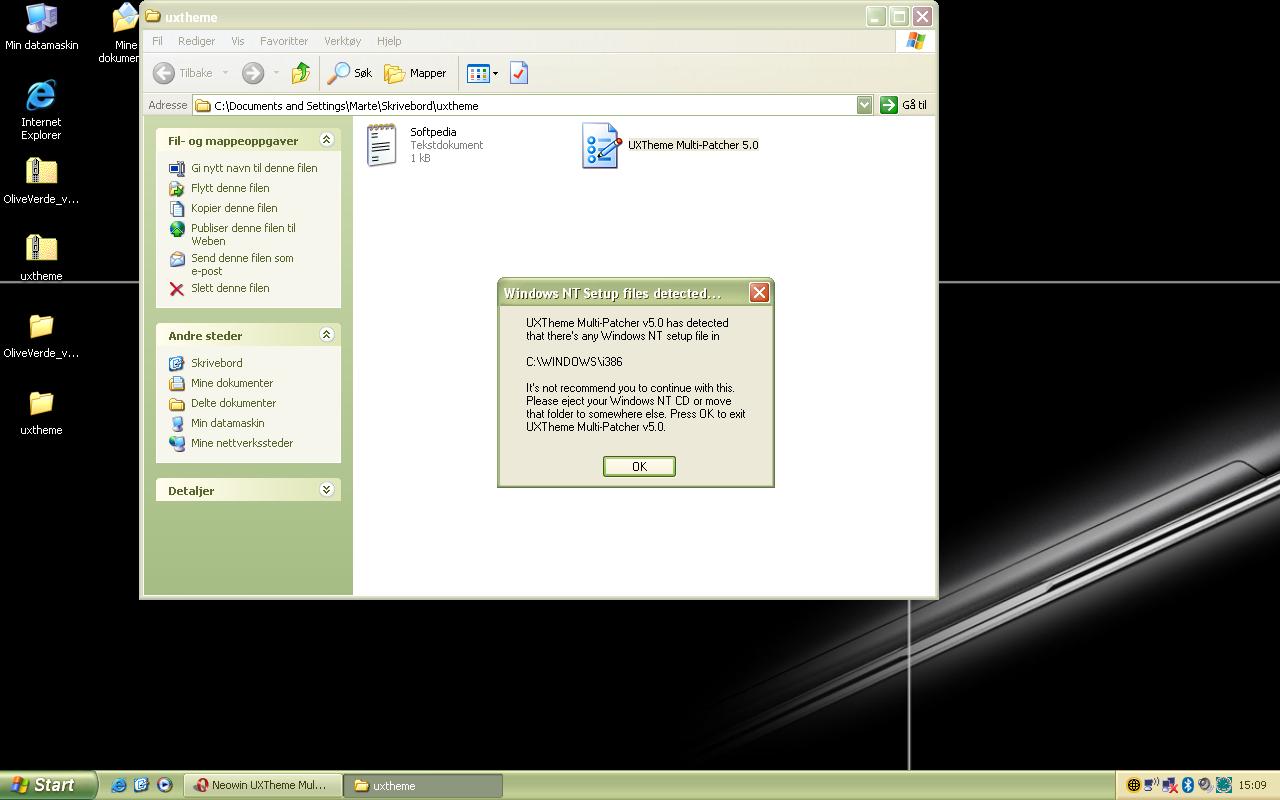Click Send denne filen som e-post
The height and width of the screenshot is (800, 1280).
coord(242,264)
